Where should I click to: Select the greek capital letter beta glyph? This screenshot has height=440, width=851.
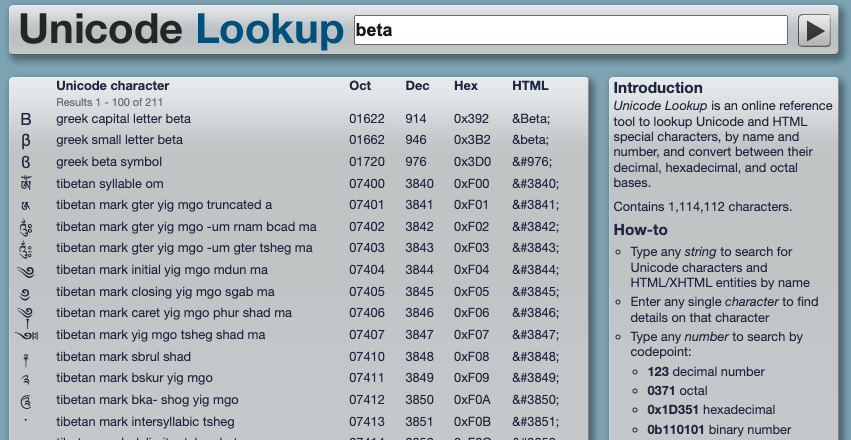tap(26, 119)
